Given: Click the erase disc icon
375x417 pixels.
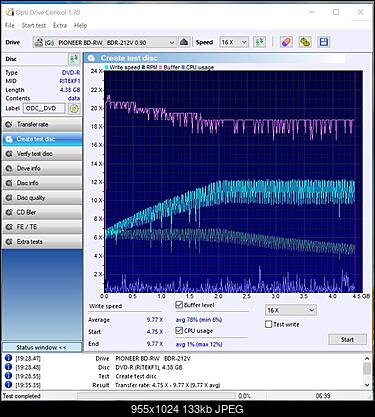Looking at the screenshot, I should pyautogui.click(x=286, y=42).
